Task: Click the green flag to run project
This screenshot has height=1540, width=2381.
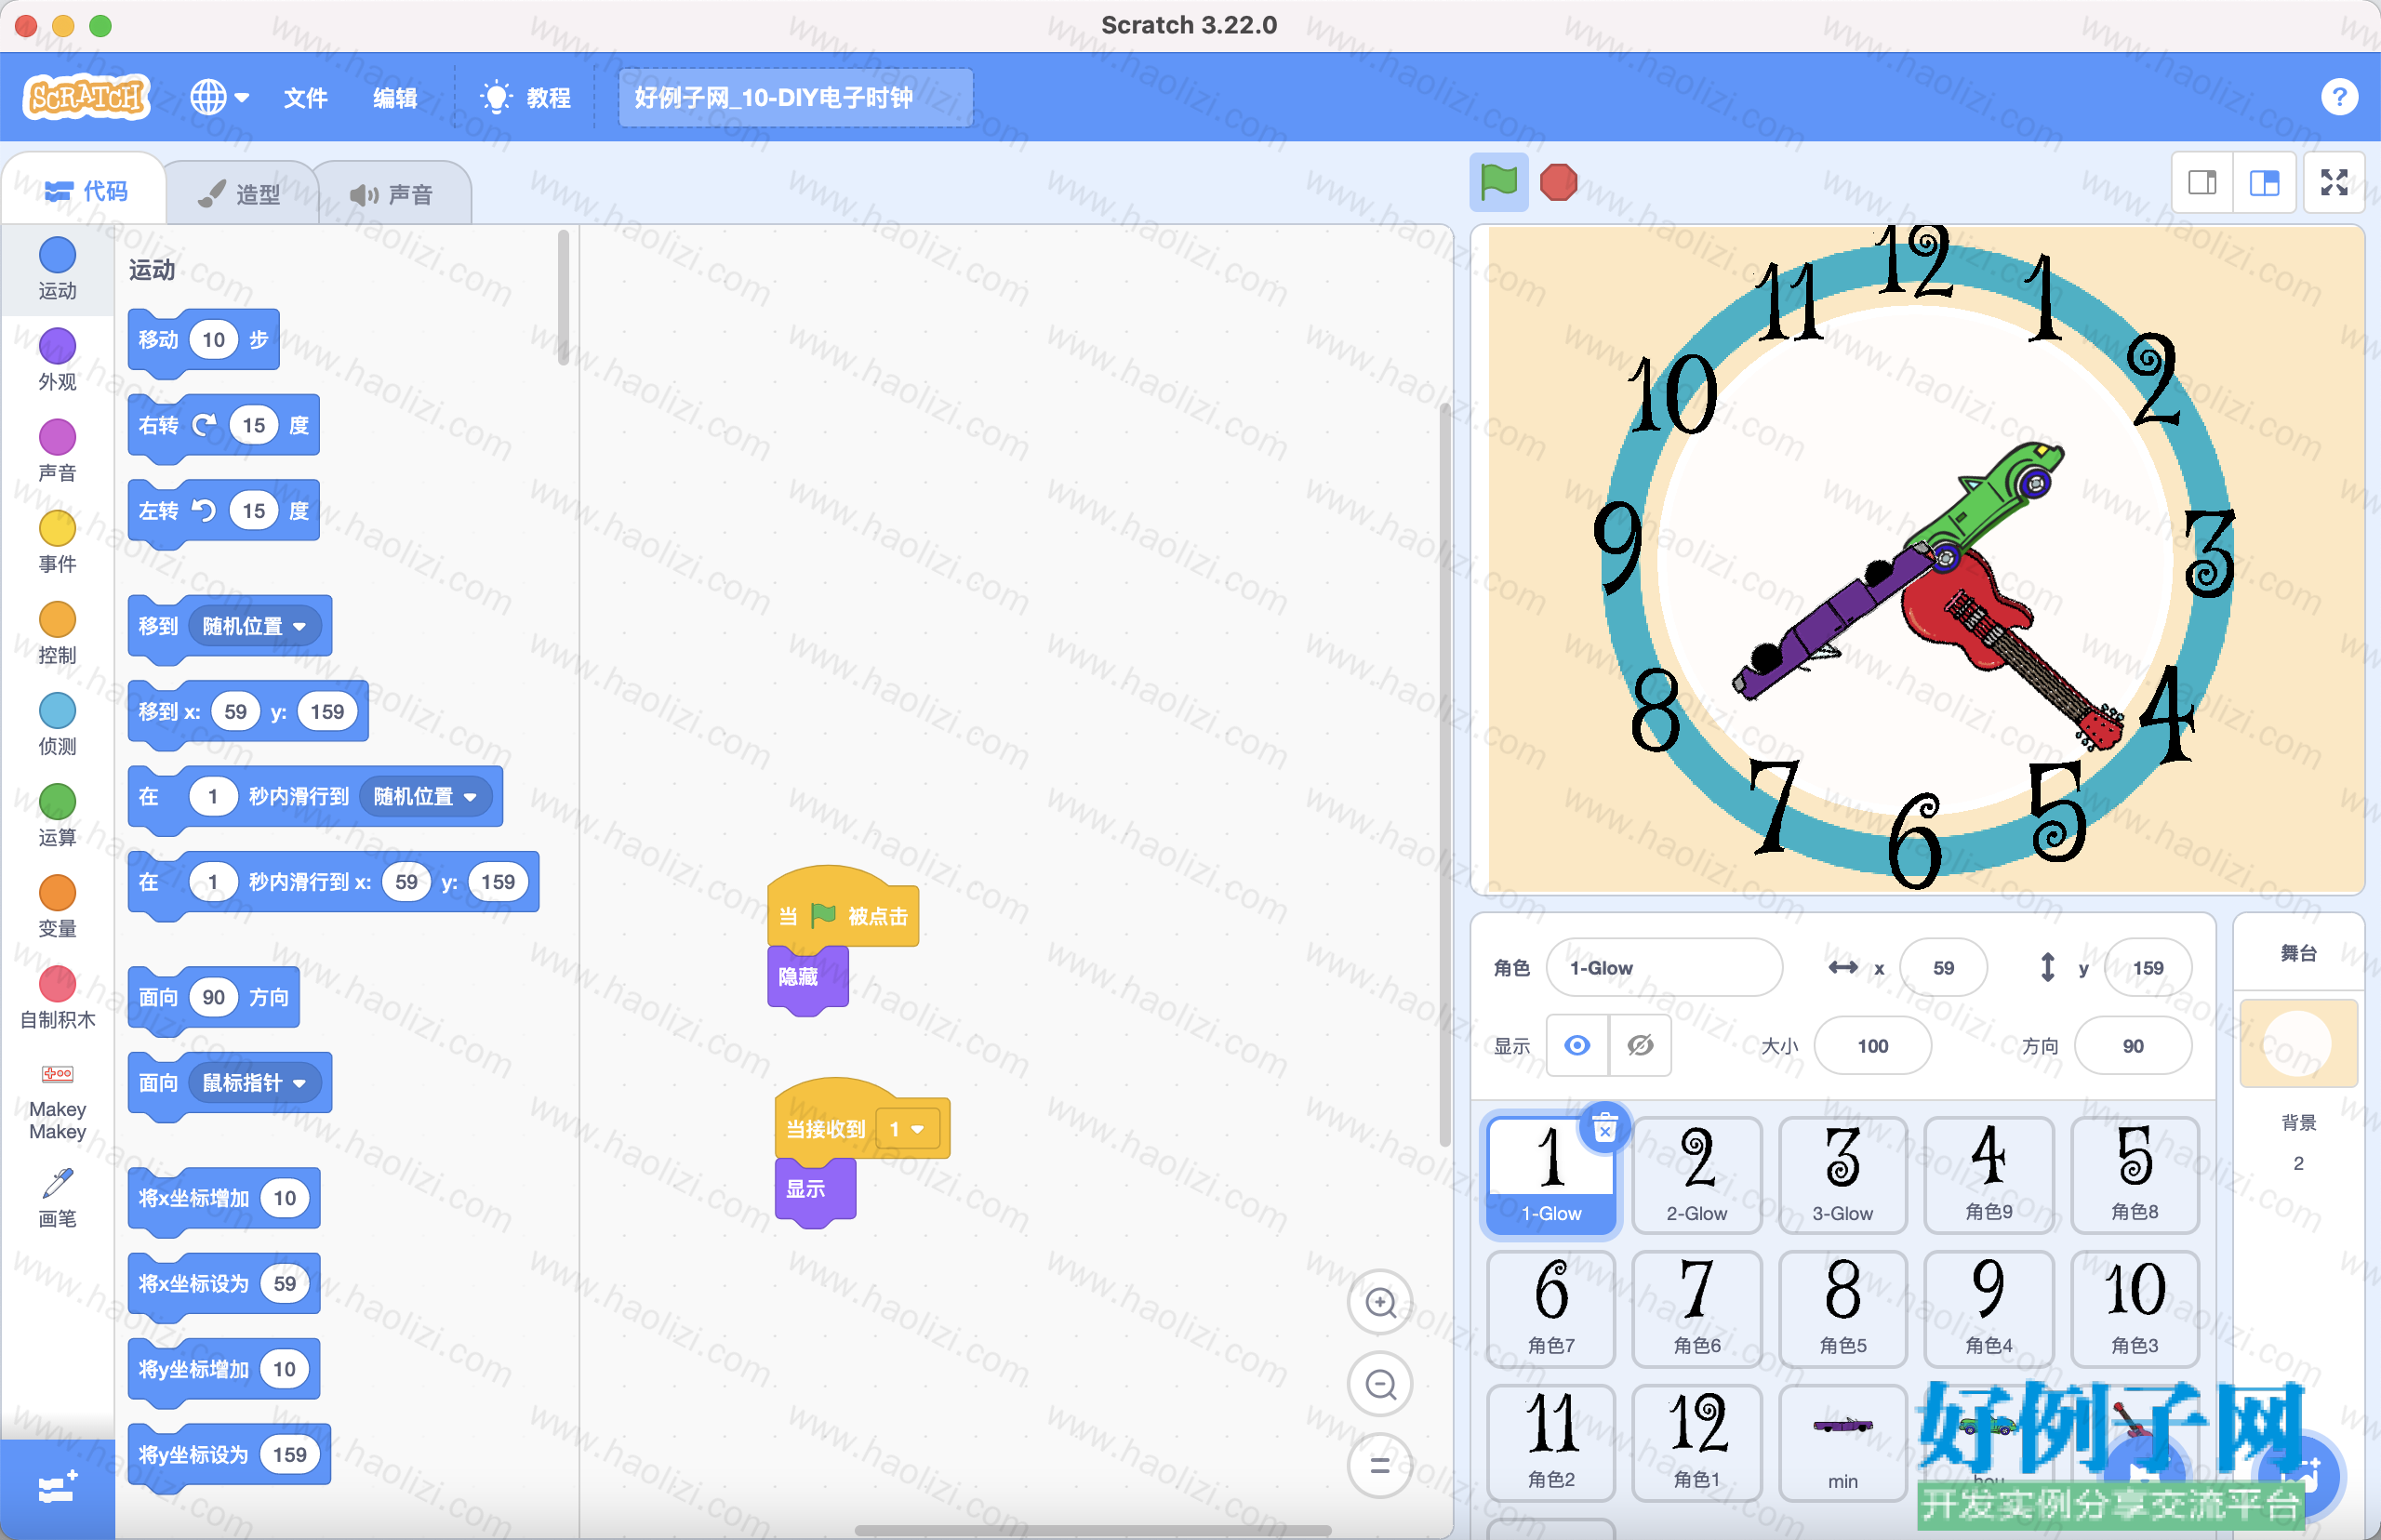Action: click(1498, 182)
